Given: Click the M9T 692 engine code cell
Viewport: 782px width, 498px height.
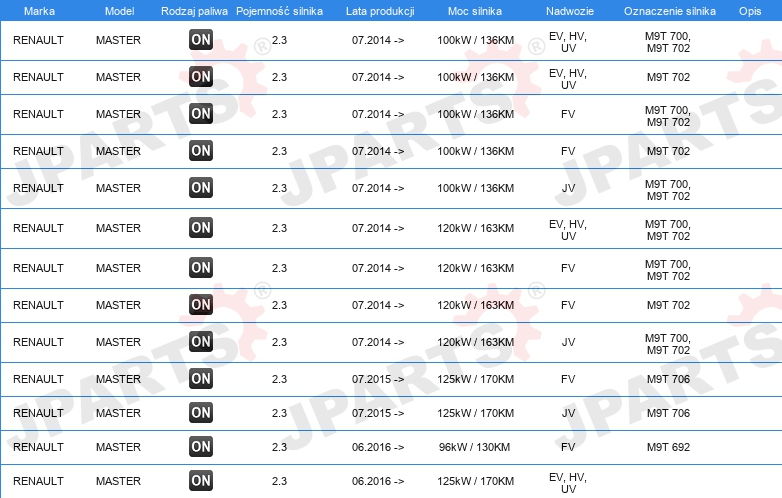Looking at the screenshot, I should (x=668, y=447).
